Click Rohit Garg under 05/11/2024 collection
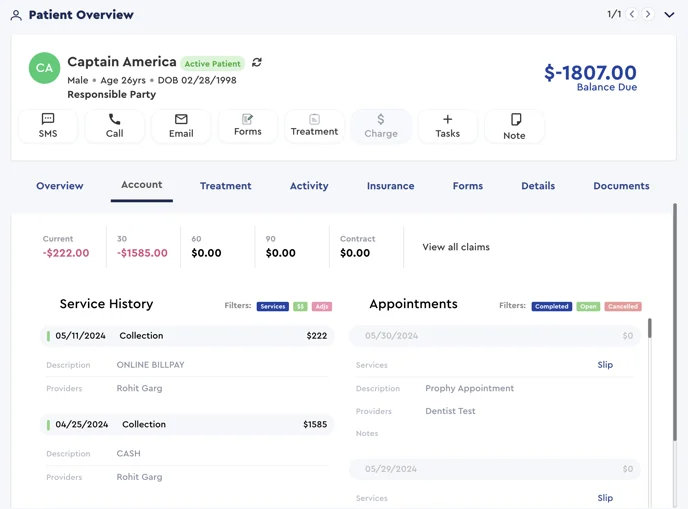Screen dimensions: 688x509 140,388
